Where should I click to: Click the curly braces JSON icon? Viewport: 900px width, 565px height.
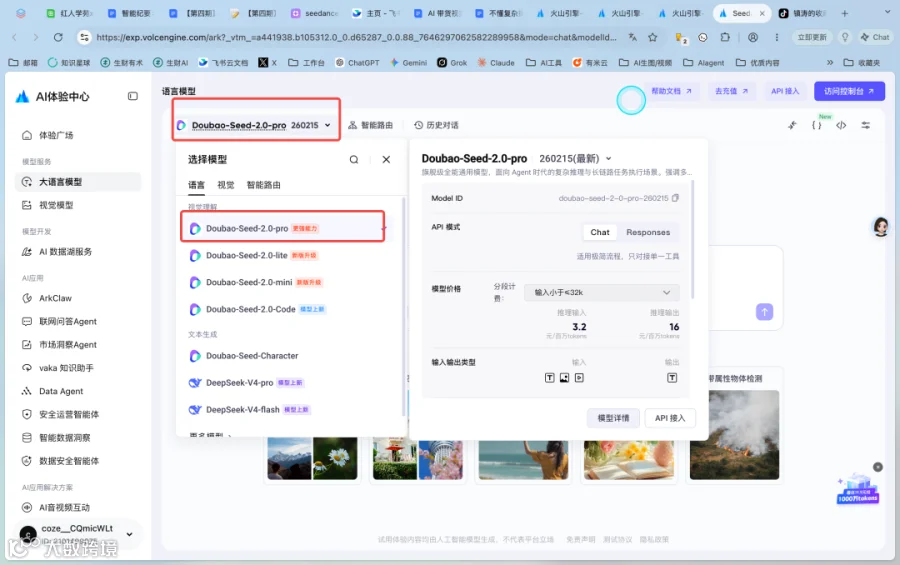tap(816, 125)
